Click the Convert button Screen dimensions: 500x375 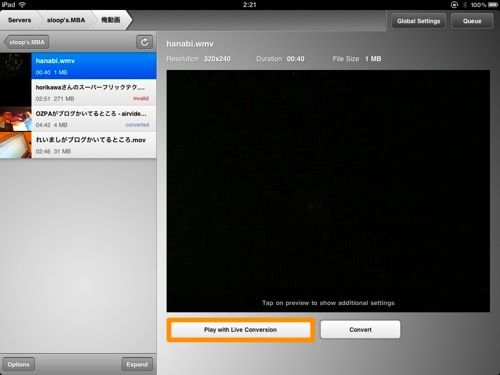pyautogui.click(x=360, y=330)
